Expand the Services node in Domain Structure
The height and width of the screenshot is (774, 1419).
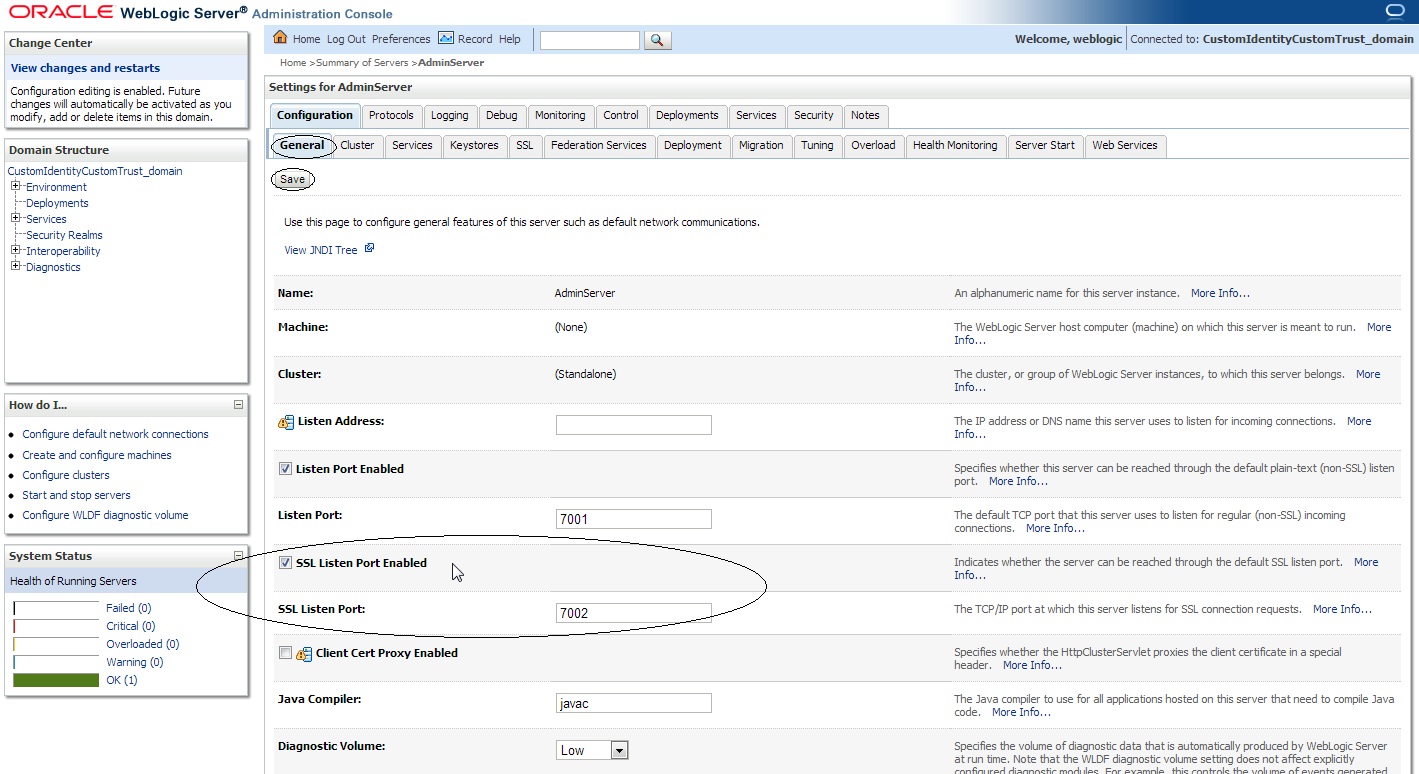click(16, 219)
